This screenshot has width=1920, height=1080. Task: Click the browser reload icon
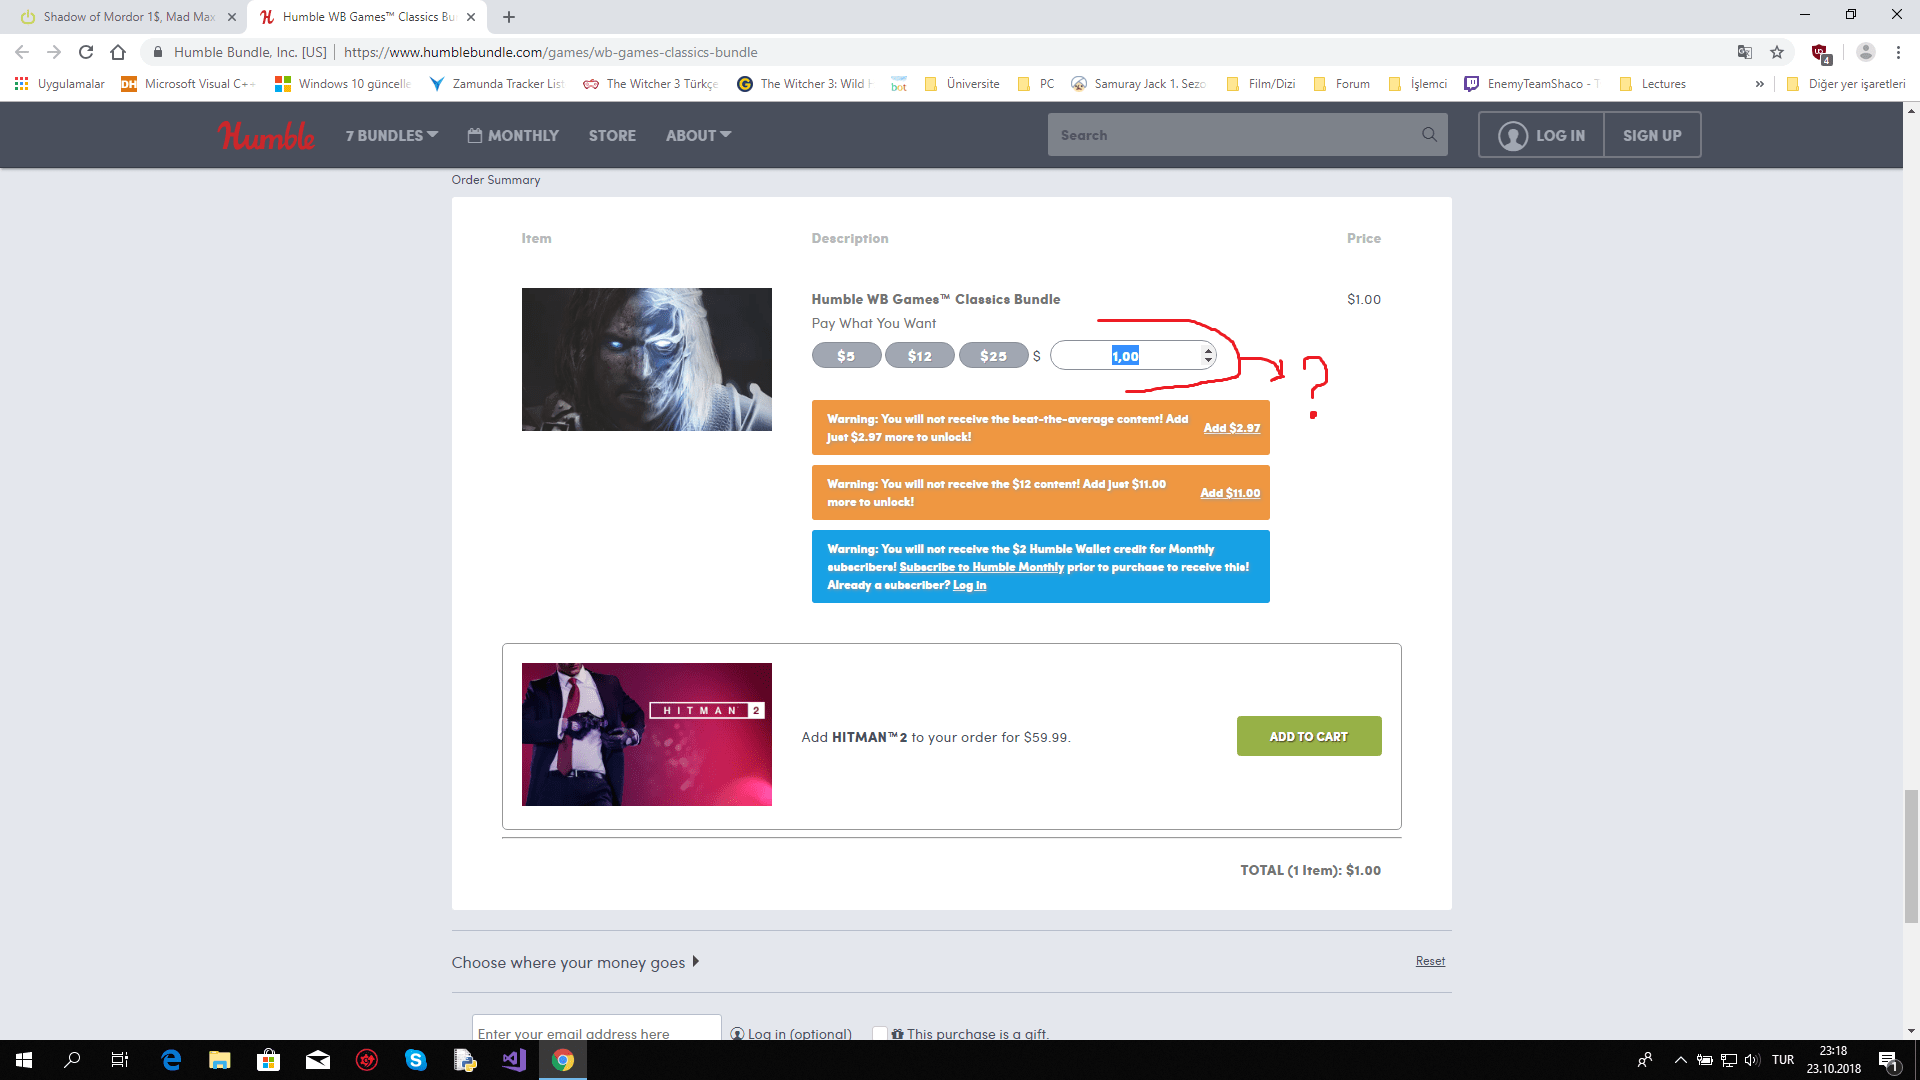(x=86, y=52)
